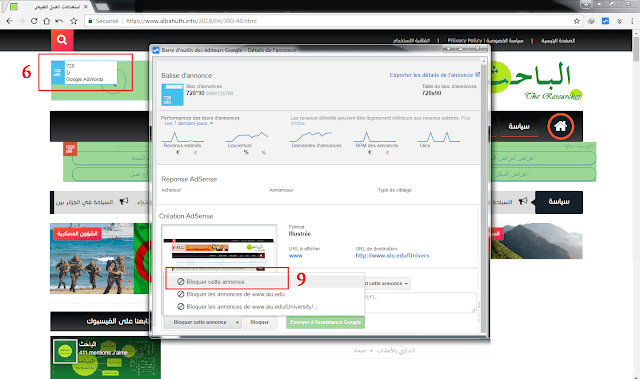
Task: Reload the page with the refresh icon
Action: 34,21
